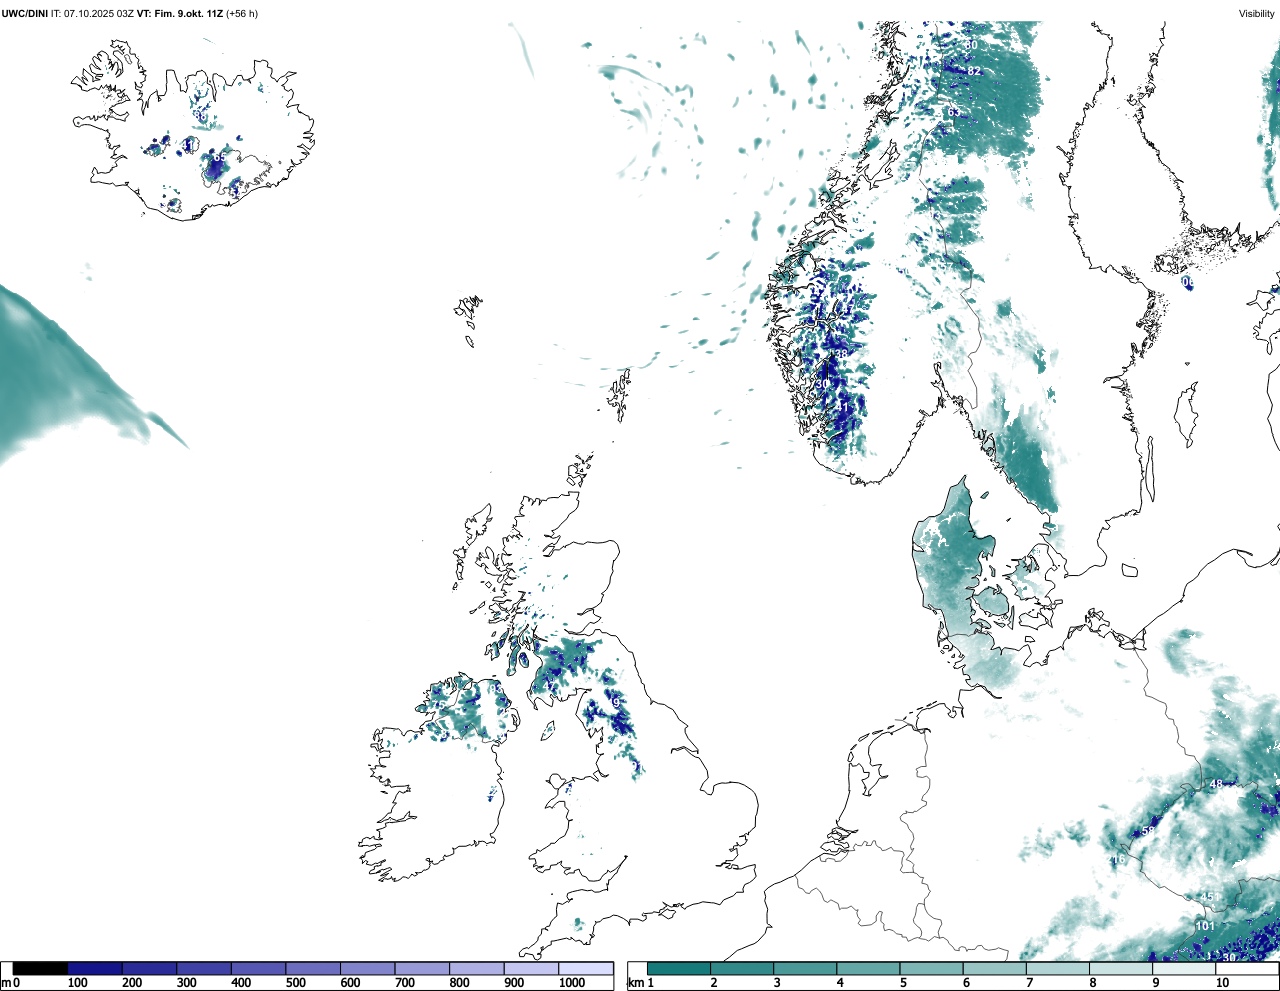Click the 600–700 m legend swatch
Image resolution: width=1280 pixels, height=991 pixels.
(x=368, y=968)
